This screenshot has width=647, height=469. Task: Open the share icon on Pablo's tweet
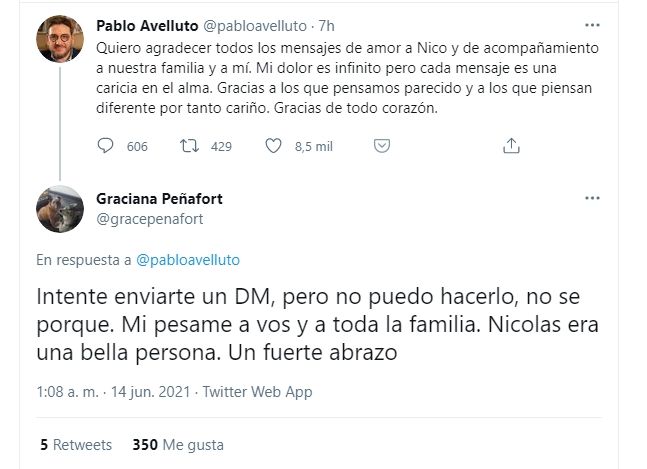click(x=512, y=146)
